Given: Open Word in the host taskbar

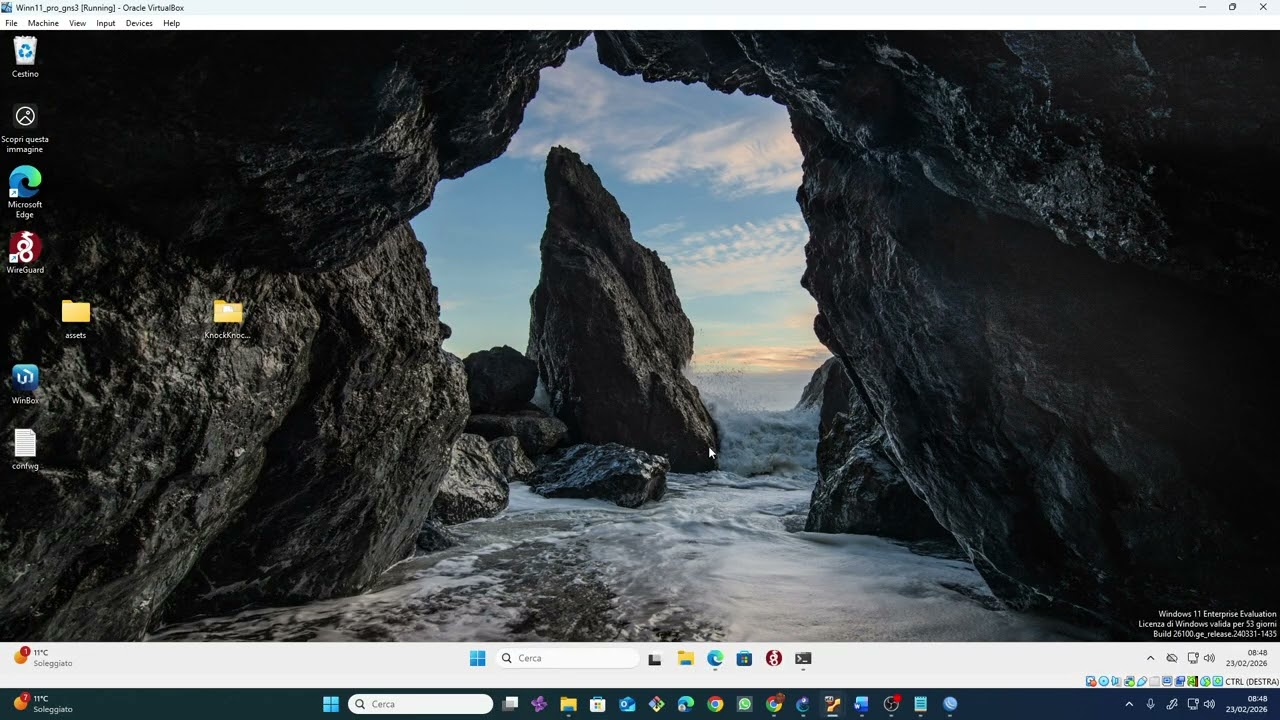Looking at the screenshot, I should [861, 704].
